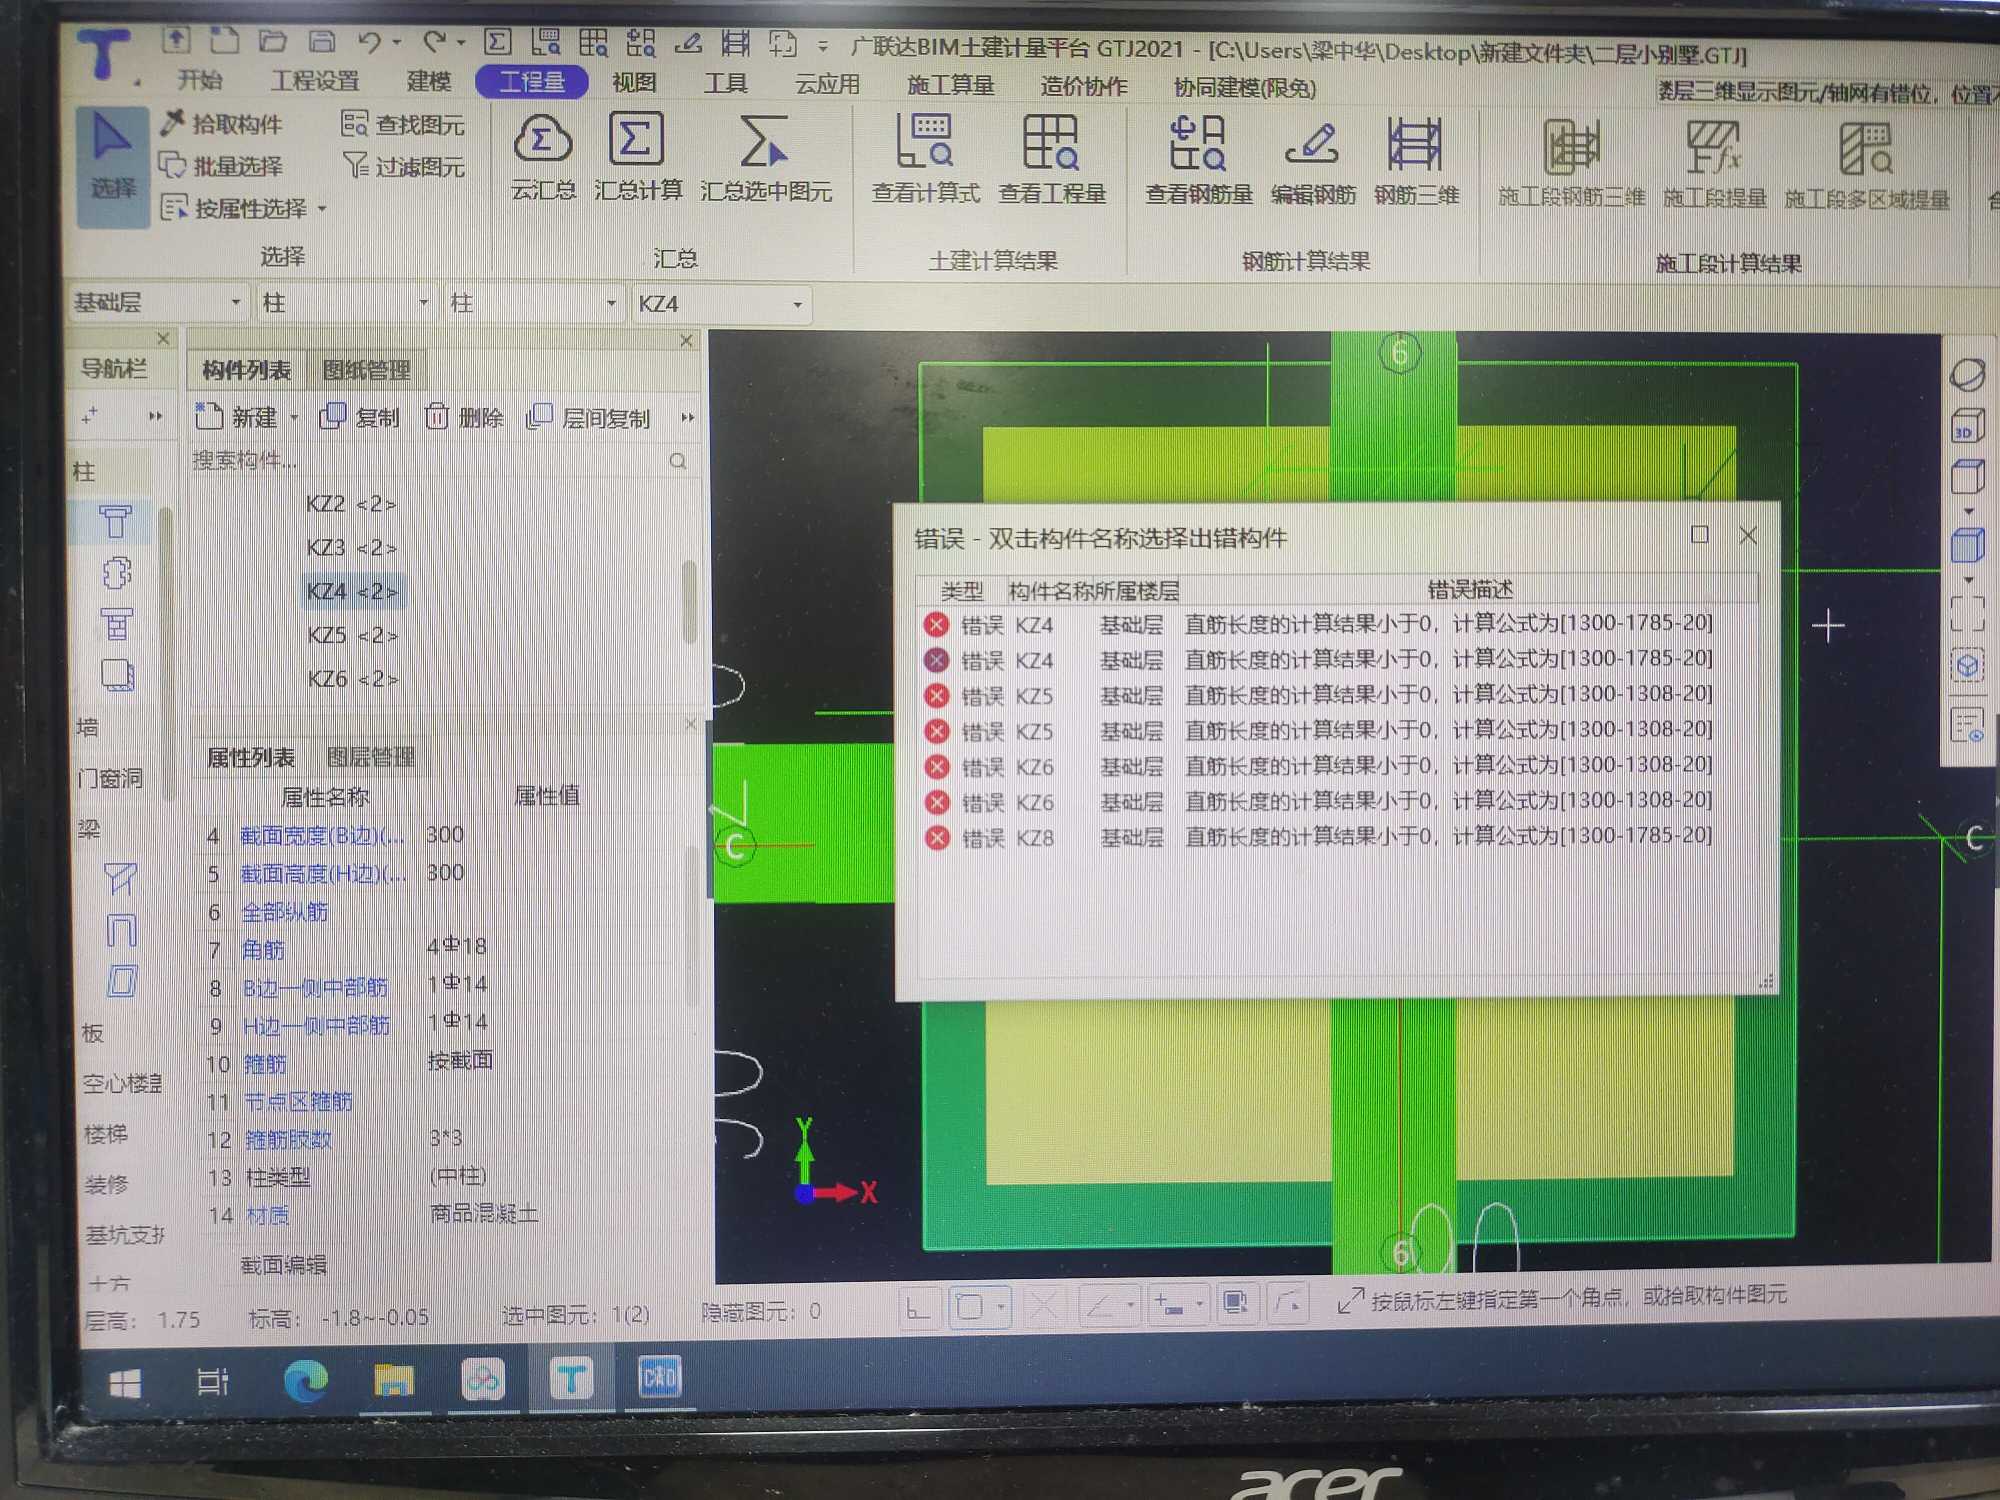Viewport: 2000px width, 1500px height.
Task: Open the 云应用 tab
Action: point(827,84)
